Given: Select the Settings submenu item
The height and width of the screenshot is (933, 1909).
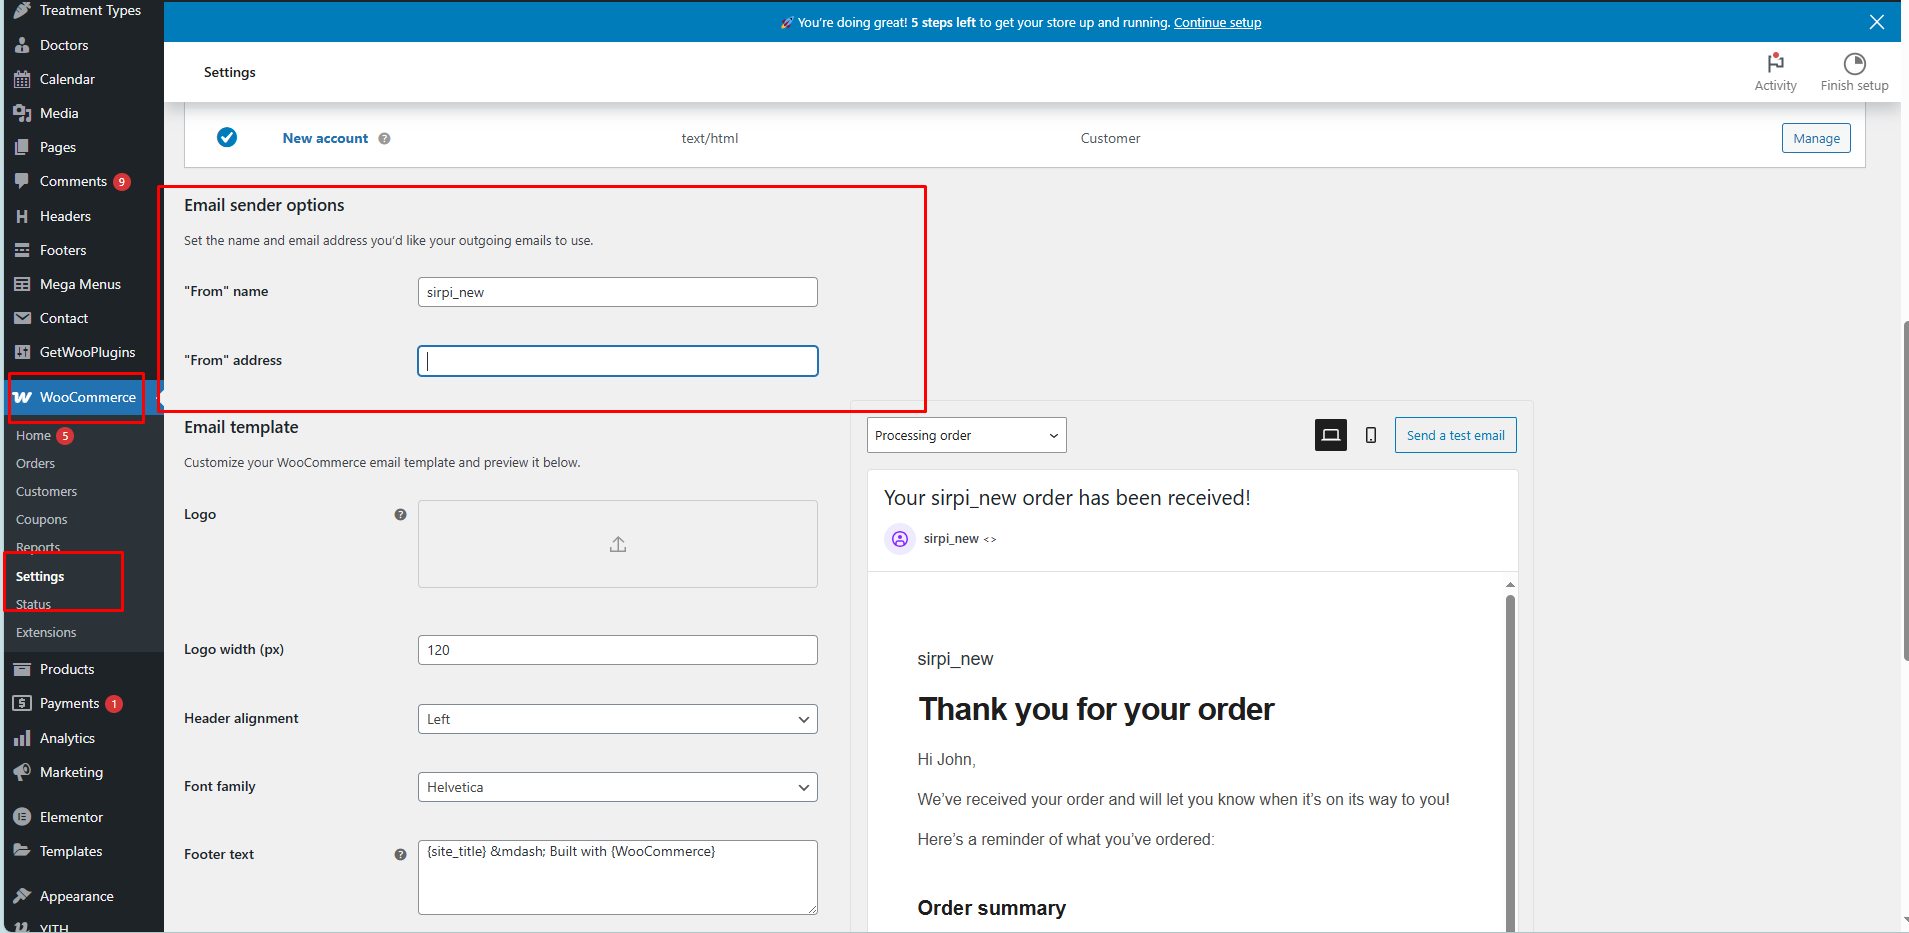Looking at the screenshot, I should click(40, 576).
